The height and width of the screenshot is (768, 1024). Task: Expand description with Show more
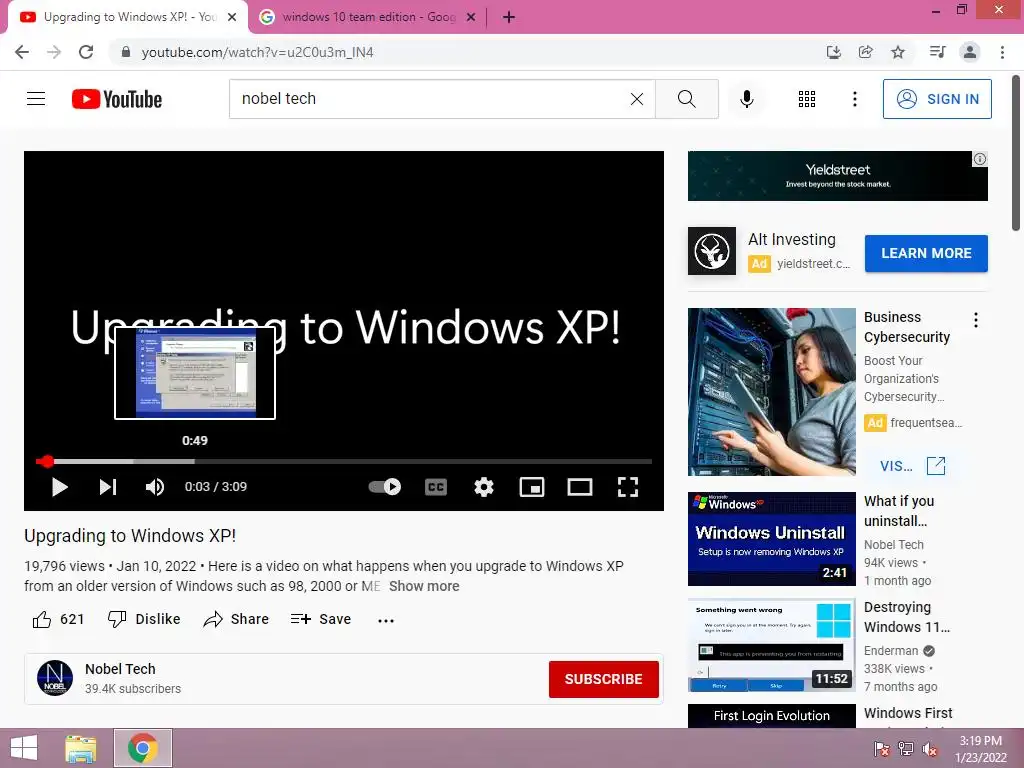coord(424,586)
